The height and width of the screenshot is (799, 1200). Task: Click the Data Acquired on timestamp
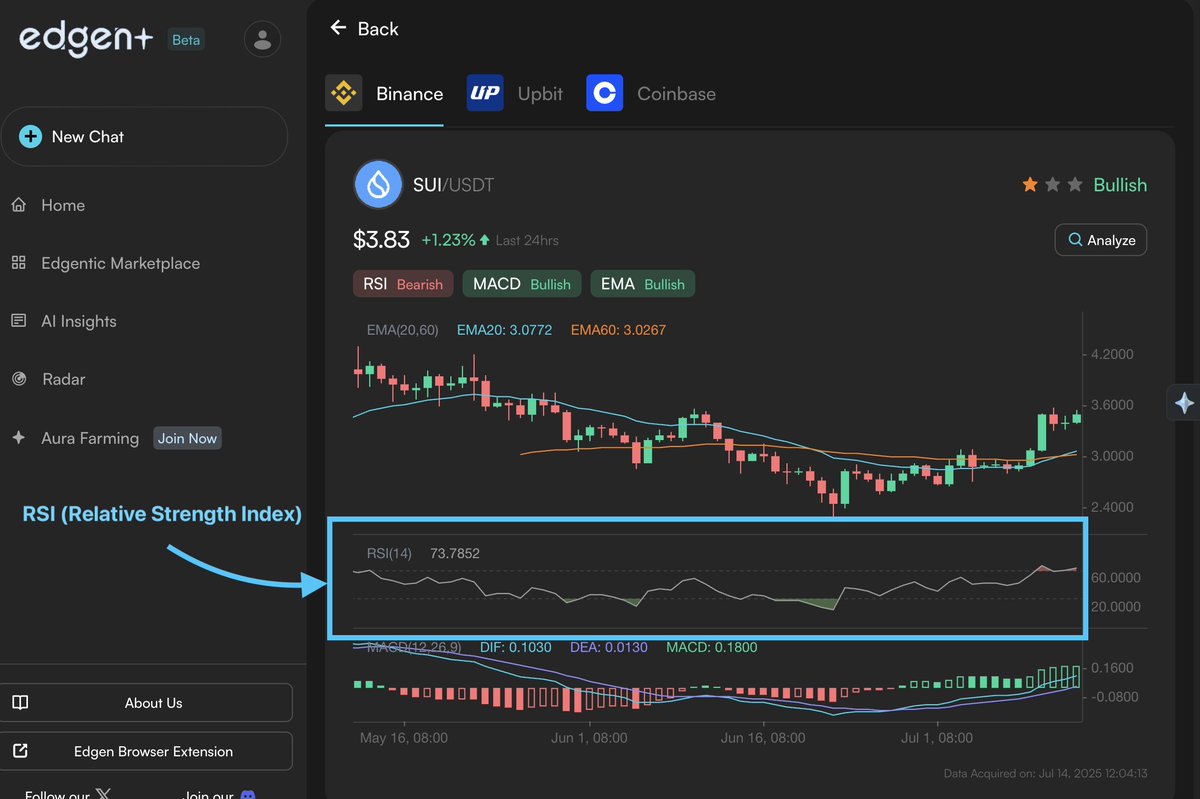(1045, 773)
